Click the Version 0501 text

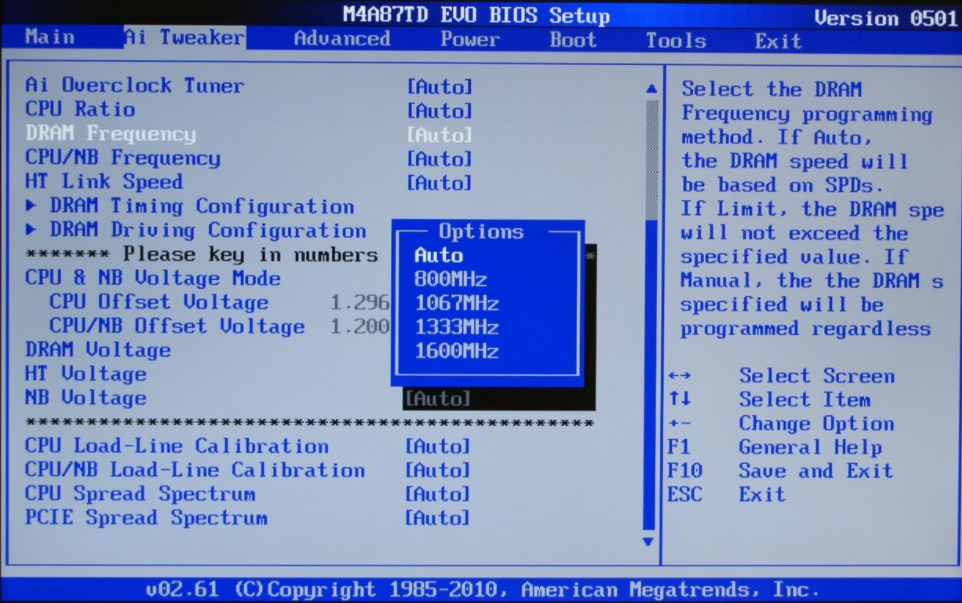[x=886, y=18]
